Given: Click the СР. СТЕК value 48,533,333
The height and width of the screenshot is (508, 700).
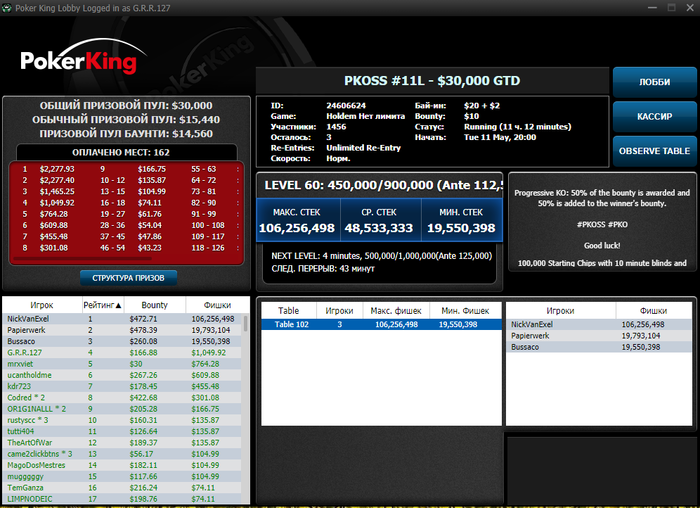Looking at the screenshot, I should pos(379,228).
